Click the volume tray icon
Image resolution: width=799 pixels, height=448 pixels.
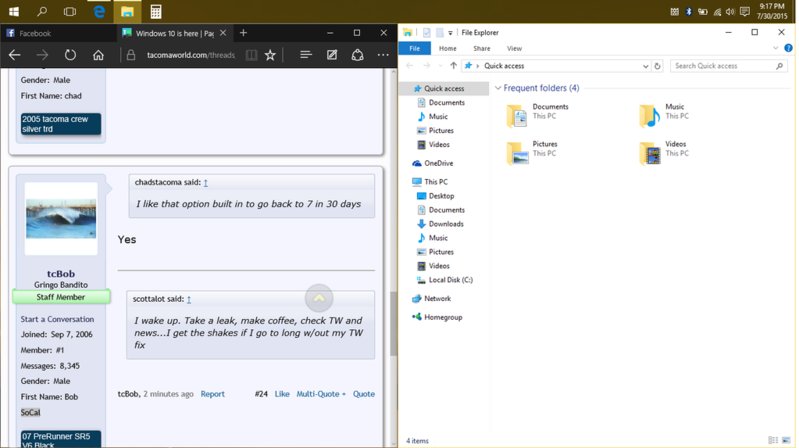[x=730, y=12]
